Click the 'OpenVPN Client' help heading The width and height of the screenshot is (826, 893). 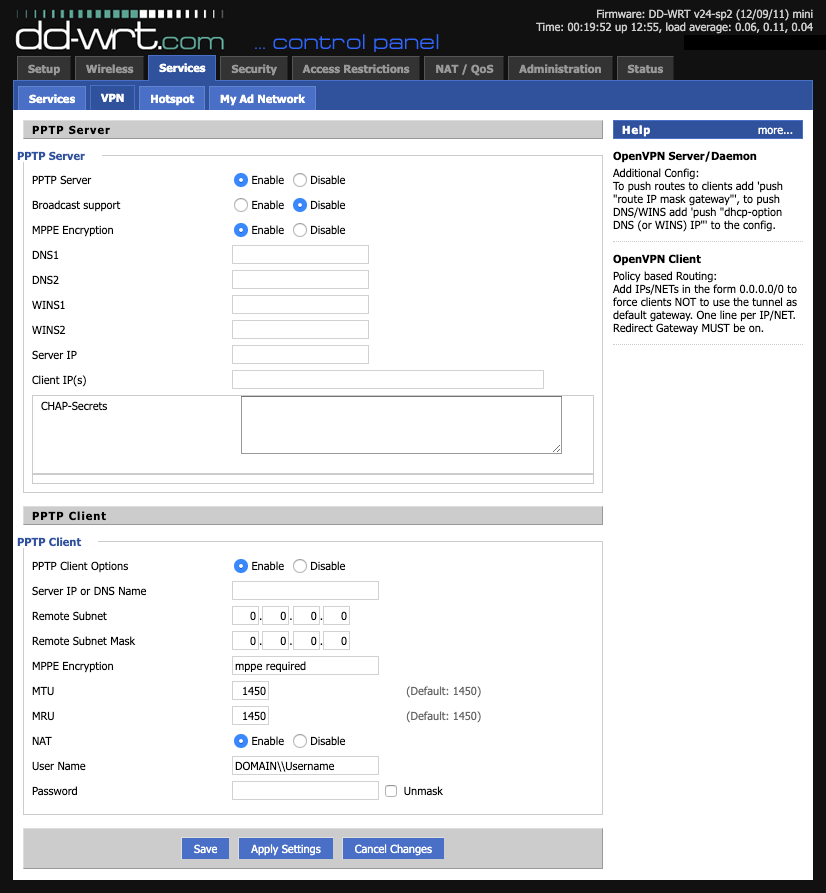pos(657,259)
